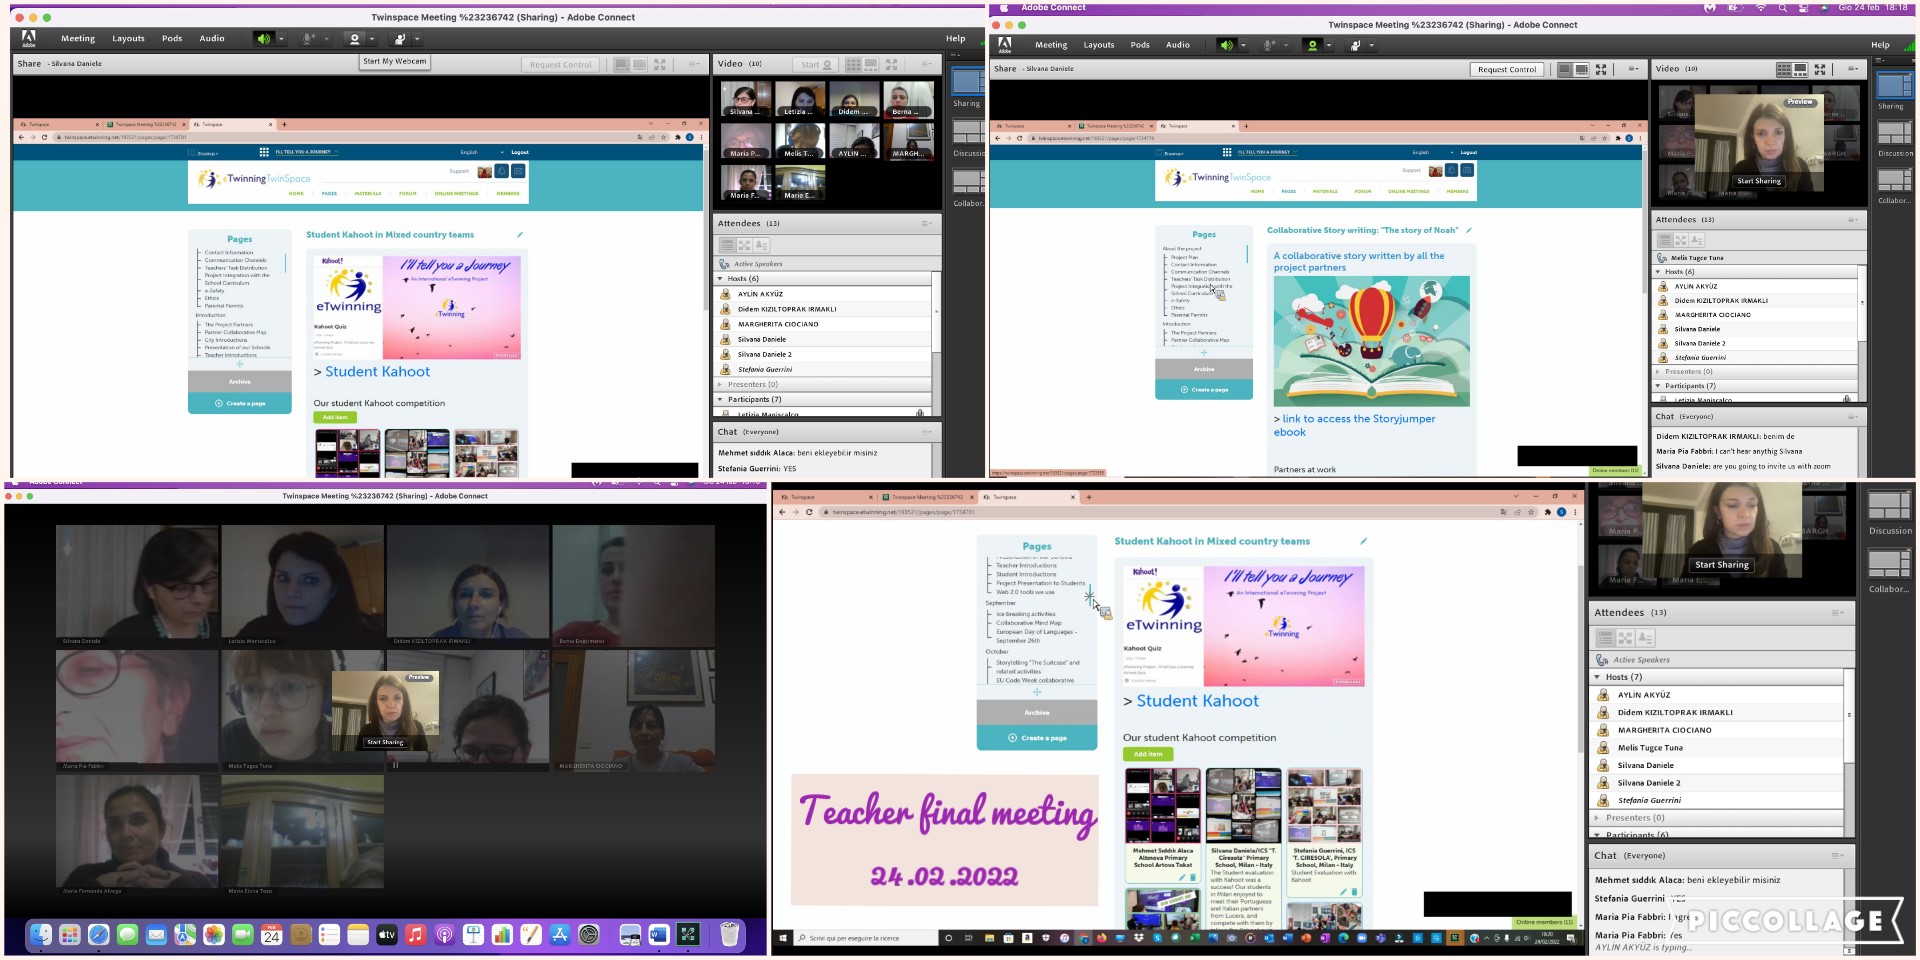Toggle green webcam icon in top-right window toolbar
Screen dimensions: 1920x960
point(1313,45)
